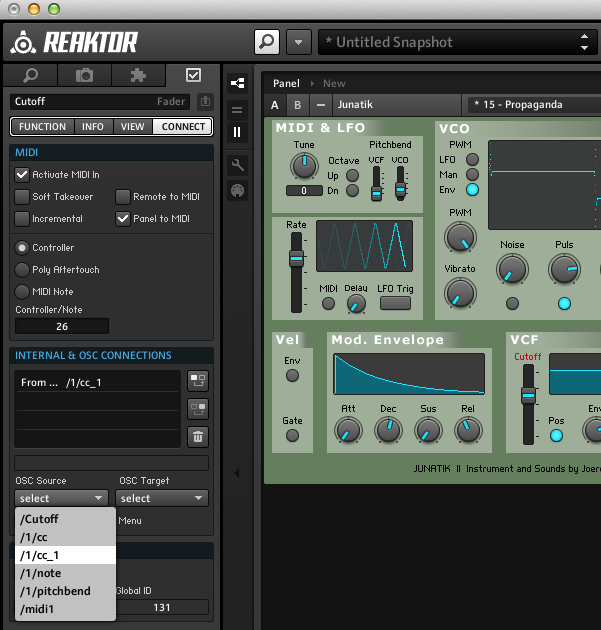Choose /1/cc from the OSC source list
The height and width of the screenshot is (630, 601).
(65, 537)
